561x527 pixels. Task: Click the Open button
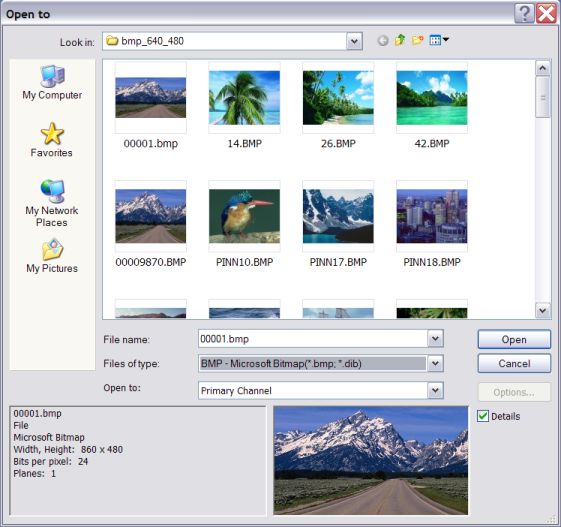click(x=514, y=339)
